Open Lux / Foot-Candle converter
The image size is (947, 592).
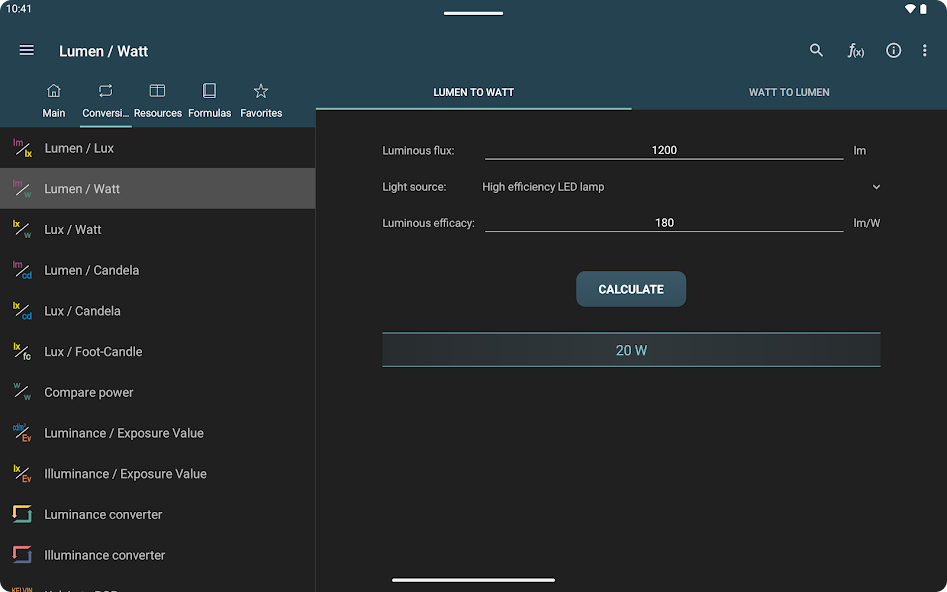coord(158,352)
